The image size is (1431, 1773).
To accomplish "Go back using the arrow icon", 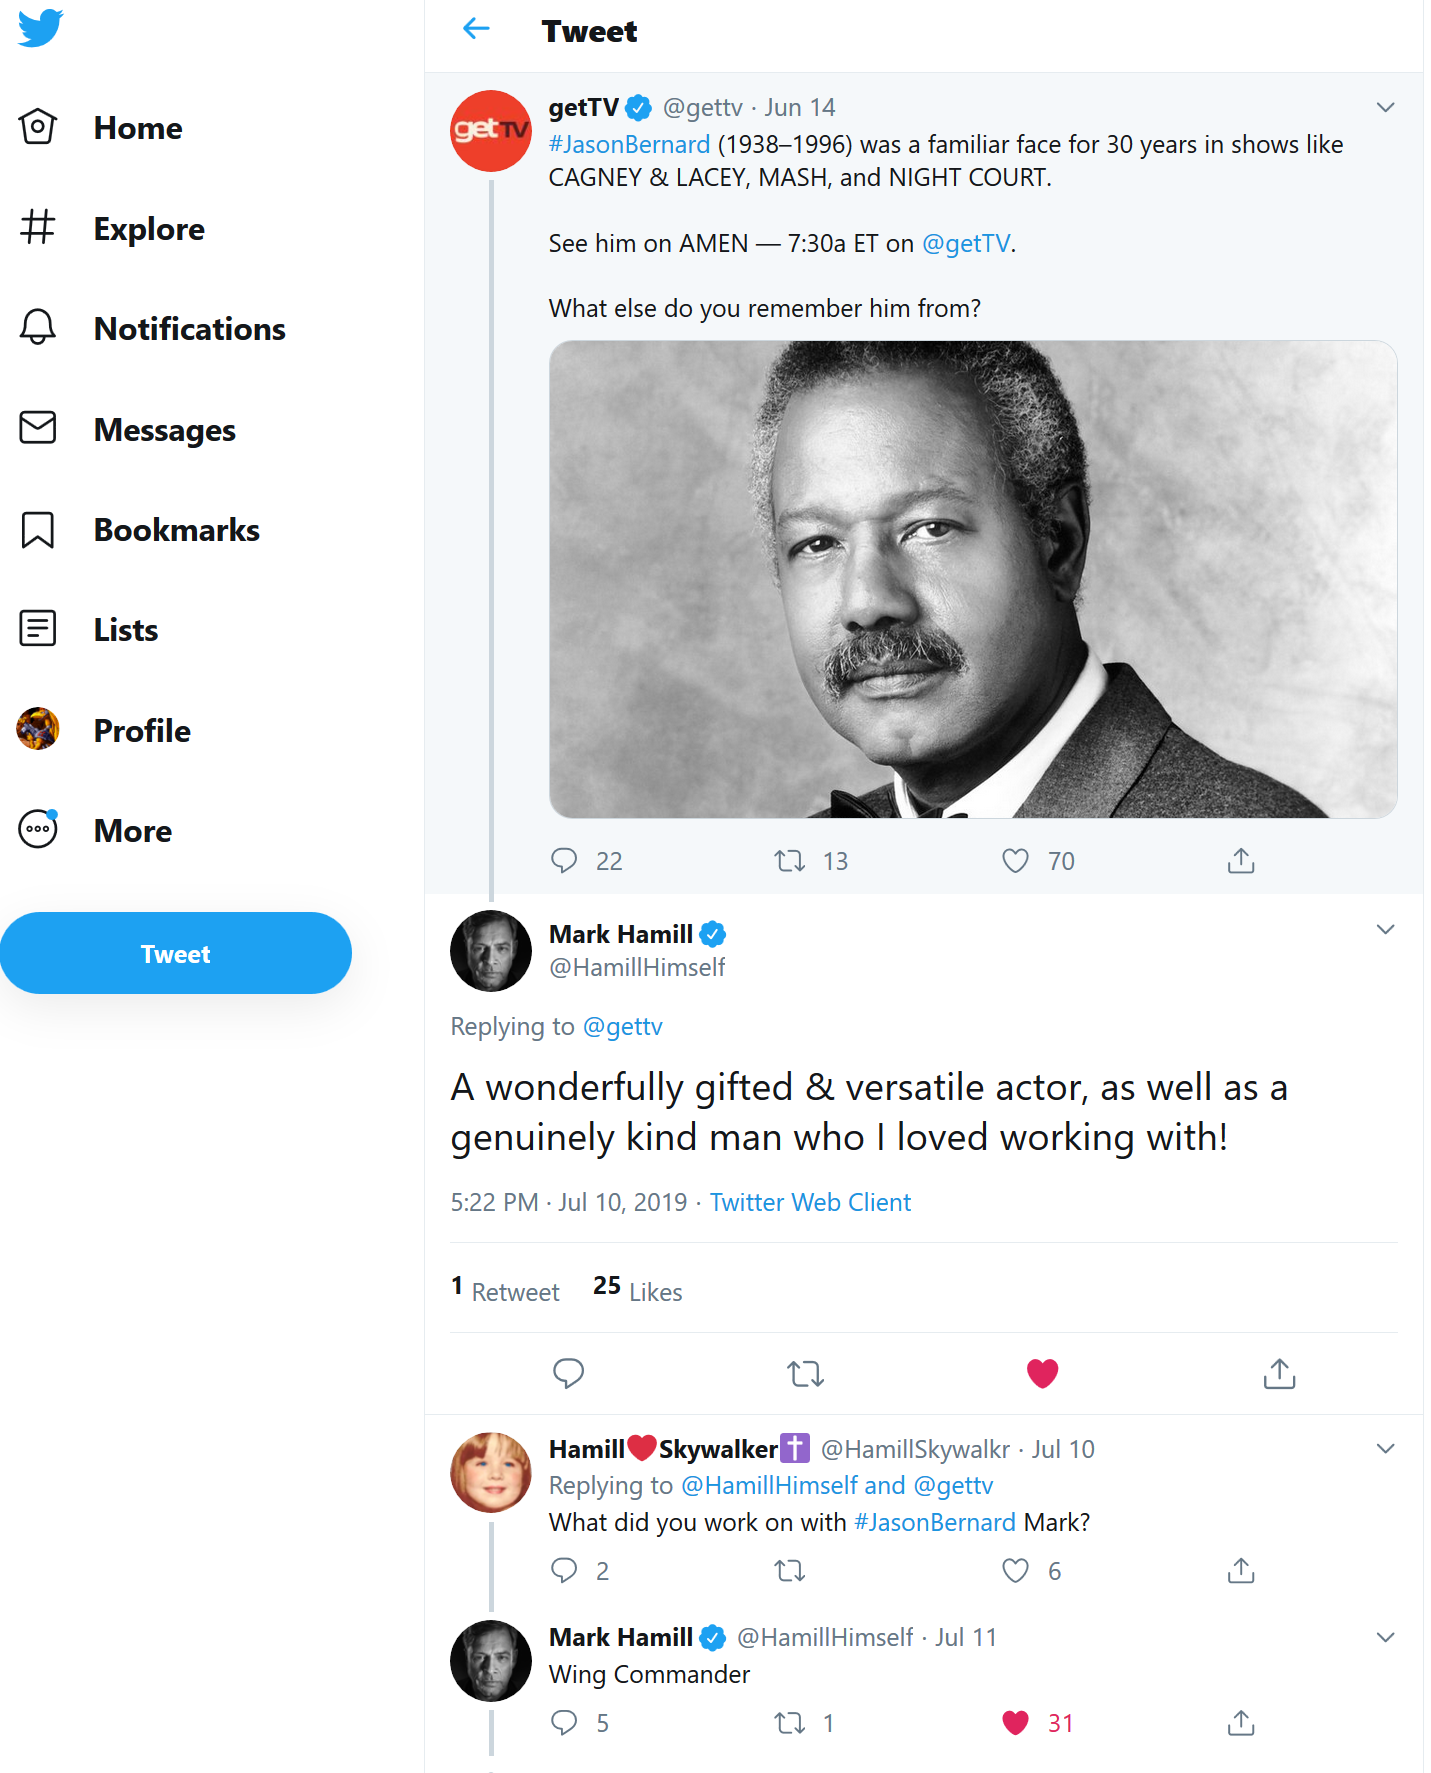I will (x=476, y=29).
